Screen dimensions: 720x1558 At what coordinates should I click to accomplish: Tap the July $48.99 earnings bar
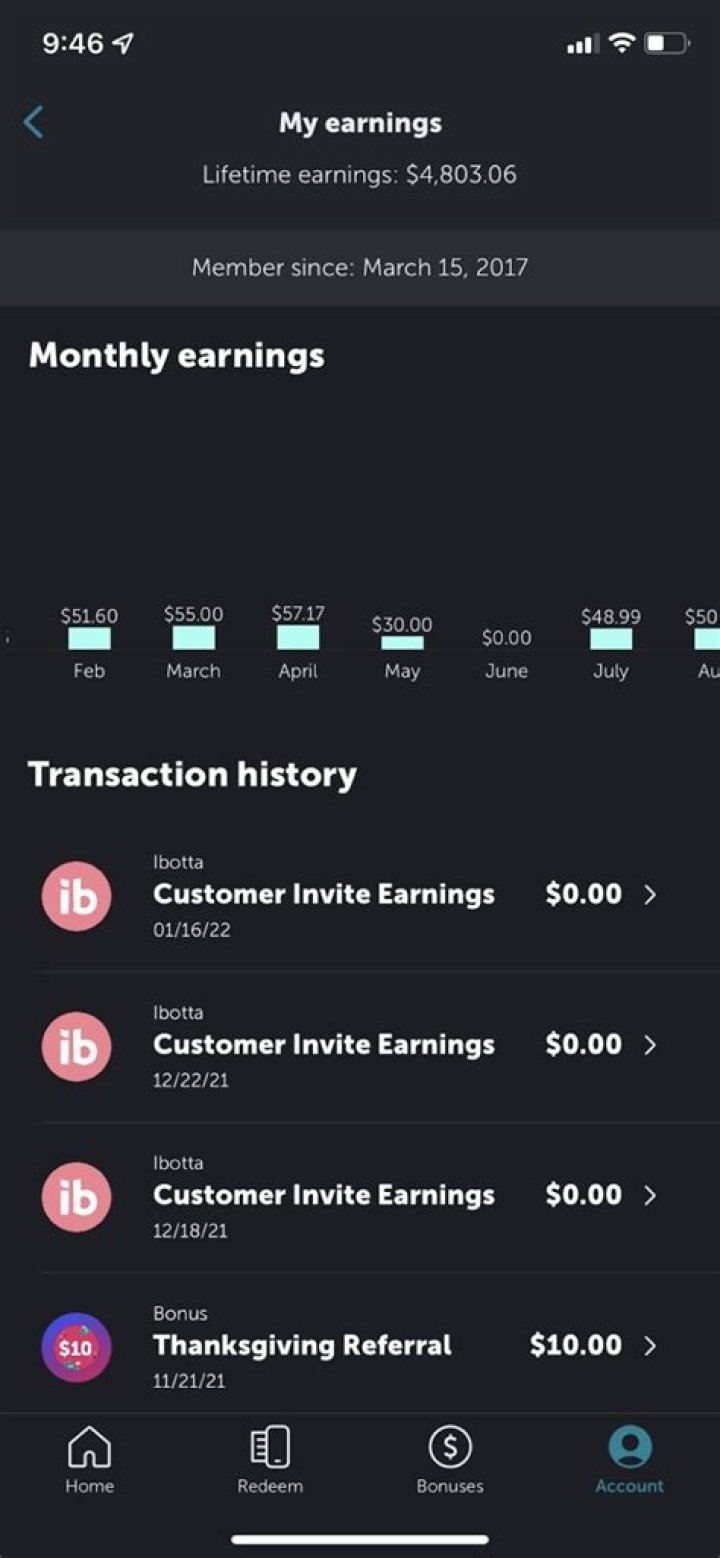click(611, 639)
